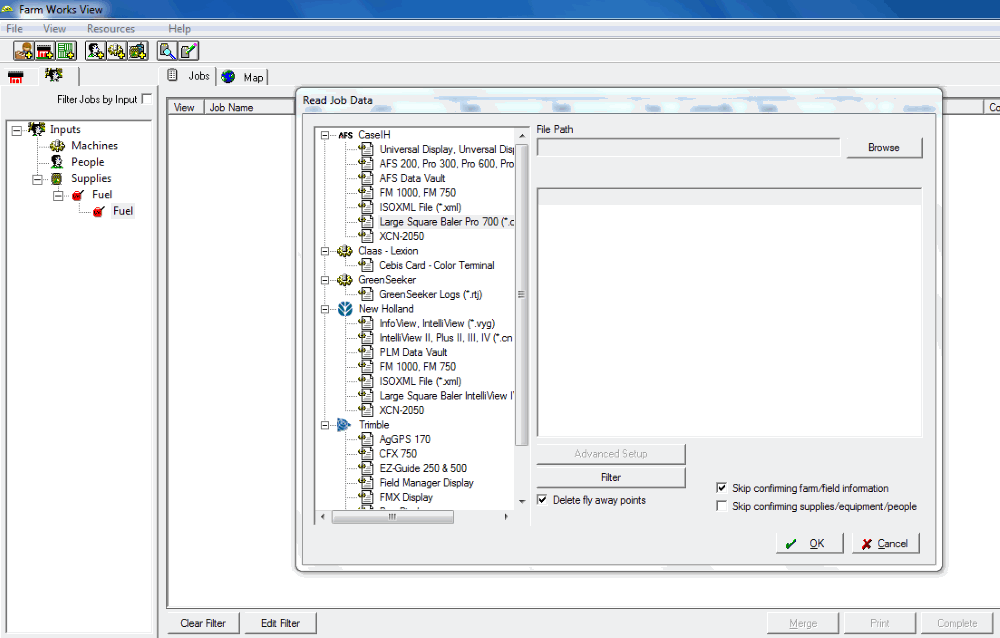Collapse the CaseIH device group

pyautogui.click(x=325, y=135)
